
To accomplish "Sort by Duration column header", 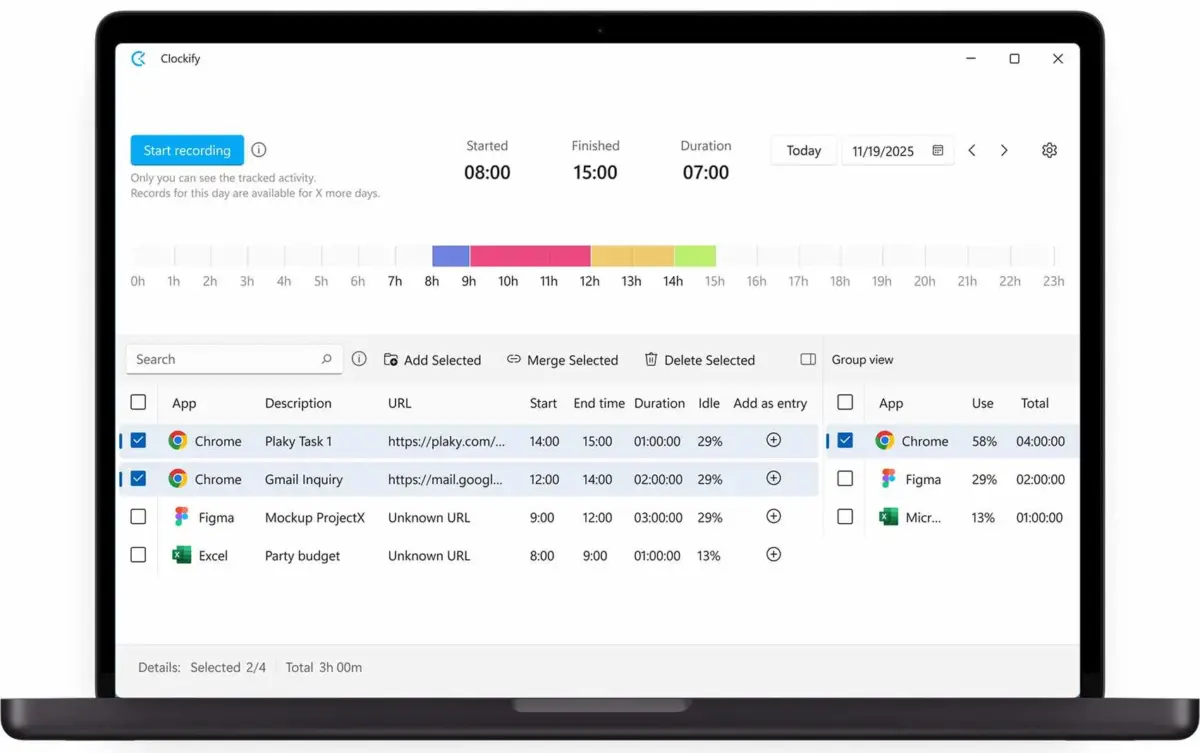I will click(659, 403).
